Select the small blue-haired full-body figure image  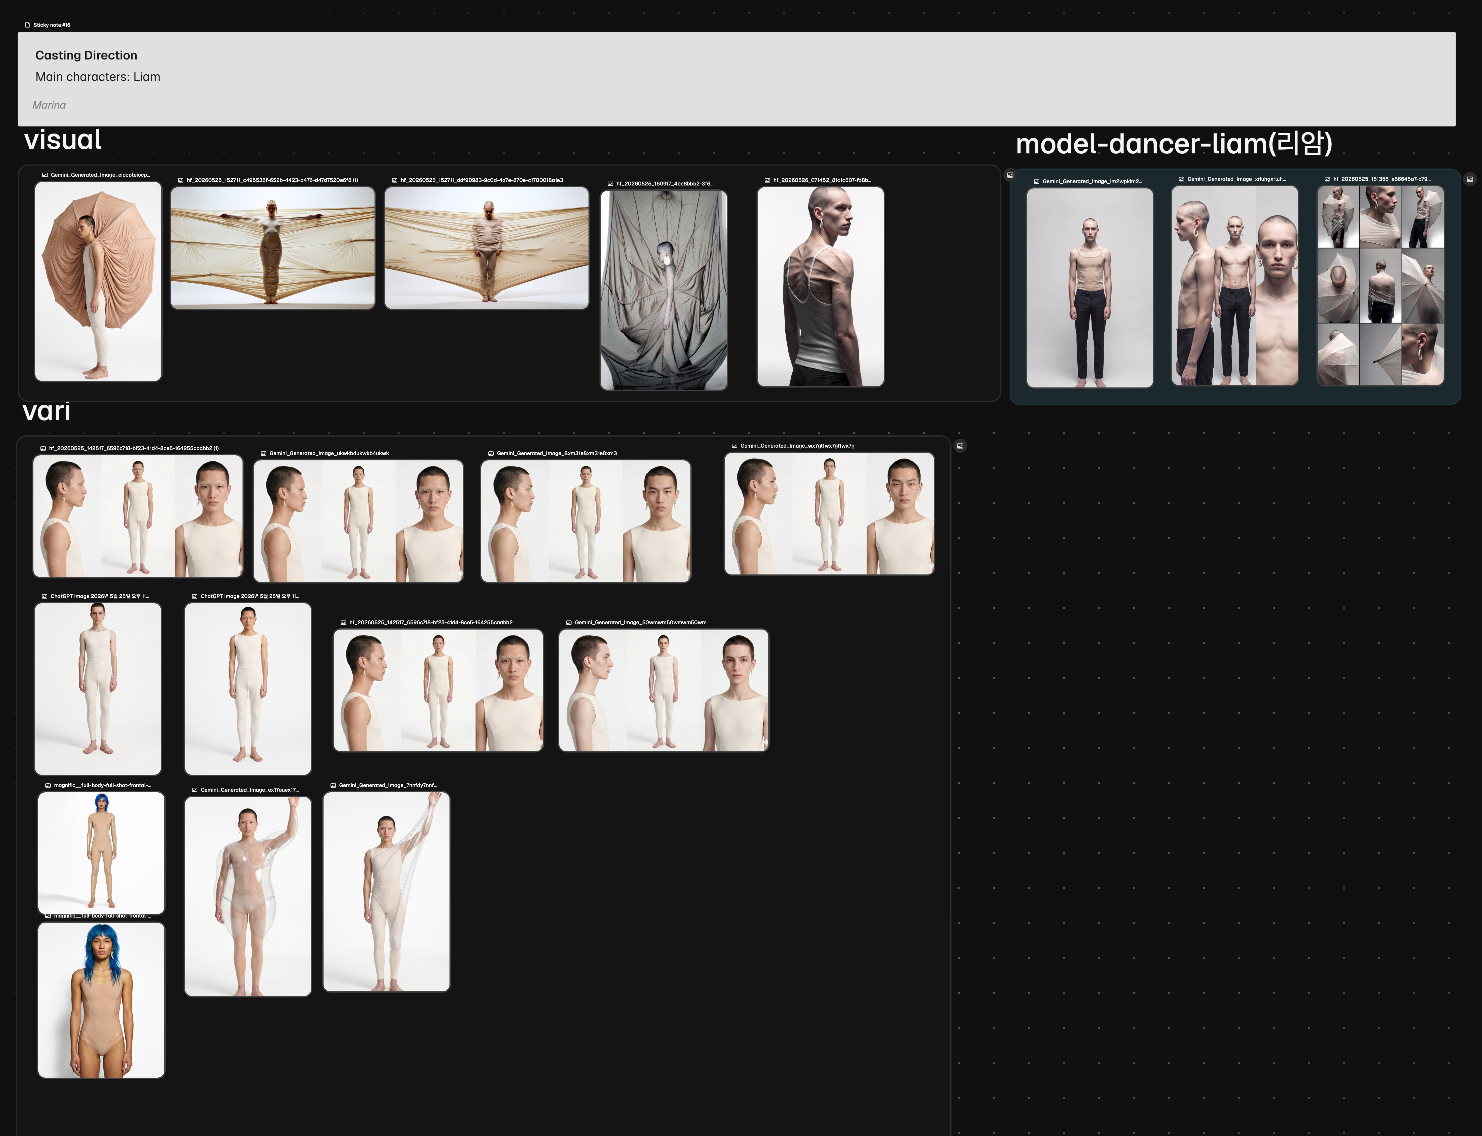[101, 853]
